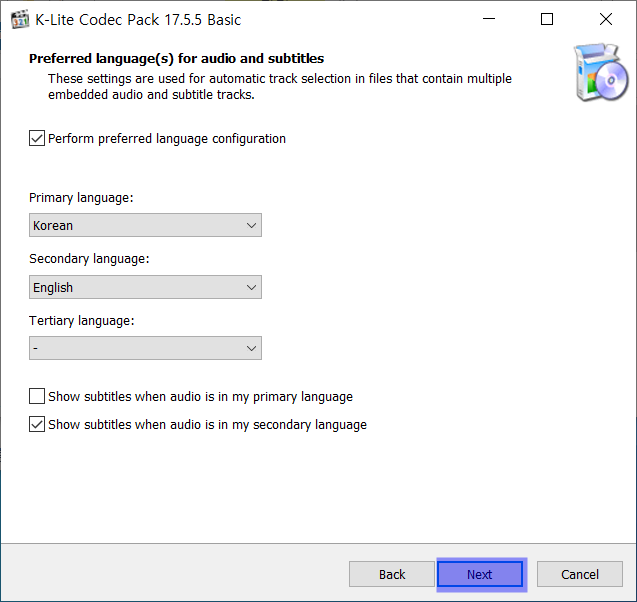The image size is (637, 602).
Task: Minimize the installer window
Action: pyautogui.click(x=489, y=19)
